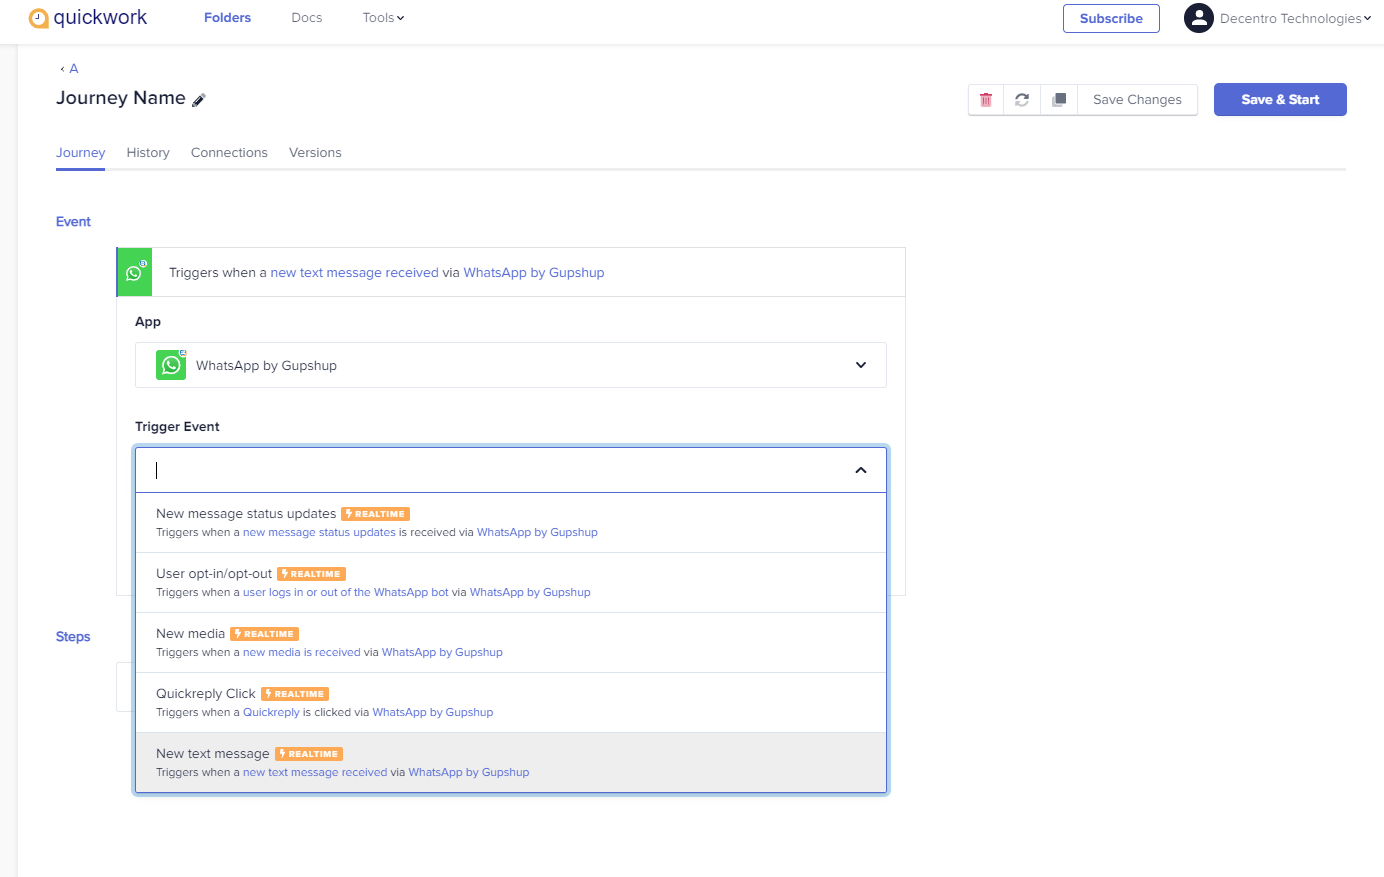Switch to the Journey tab
The height and width of the screenshot is (877, 1384).
click(x=80, y=153)
